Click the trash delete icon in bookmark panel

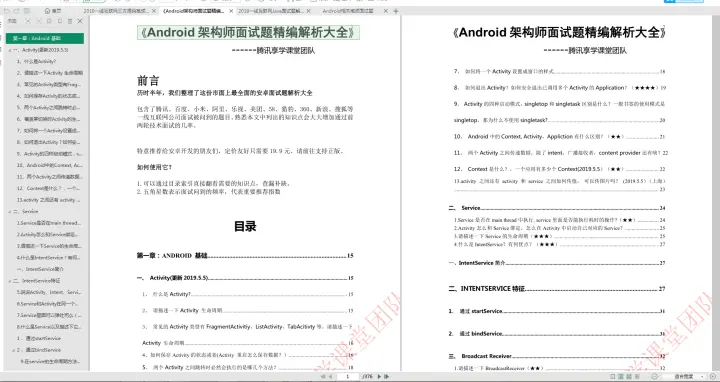point(70,21)
